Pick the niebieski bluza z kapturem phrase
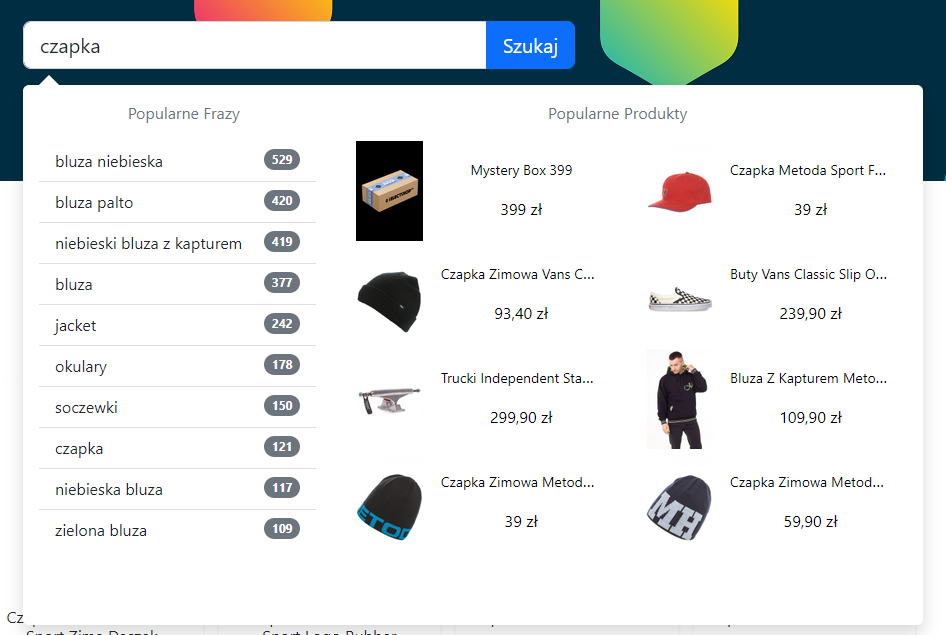Image resolution: width=946 pixels, height=635 pixels. tap(177, 243)
